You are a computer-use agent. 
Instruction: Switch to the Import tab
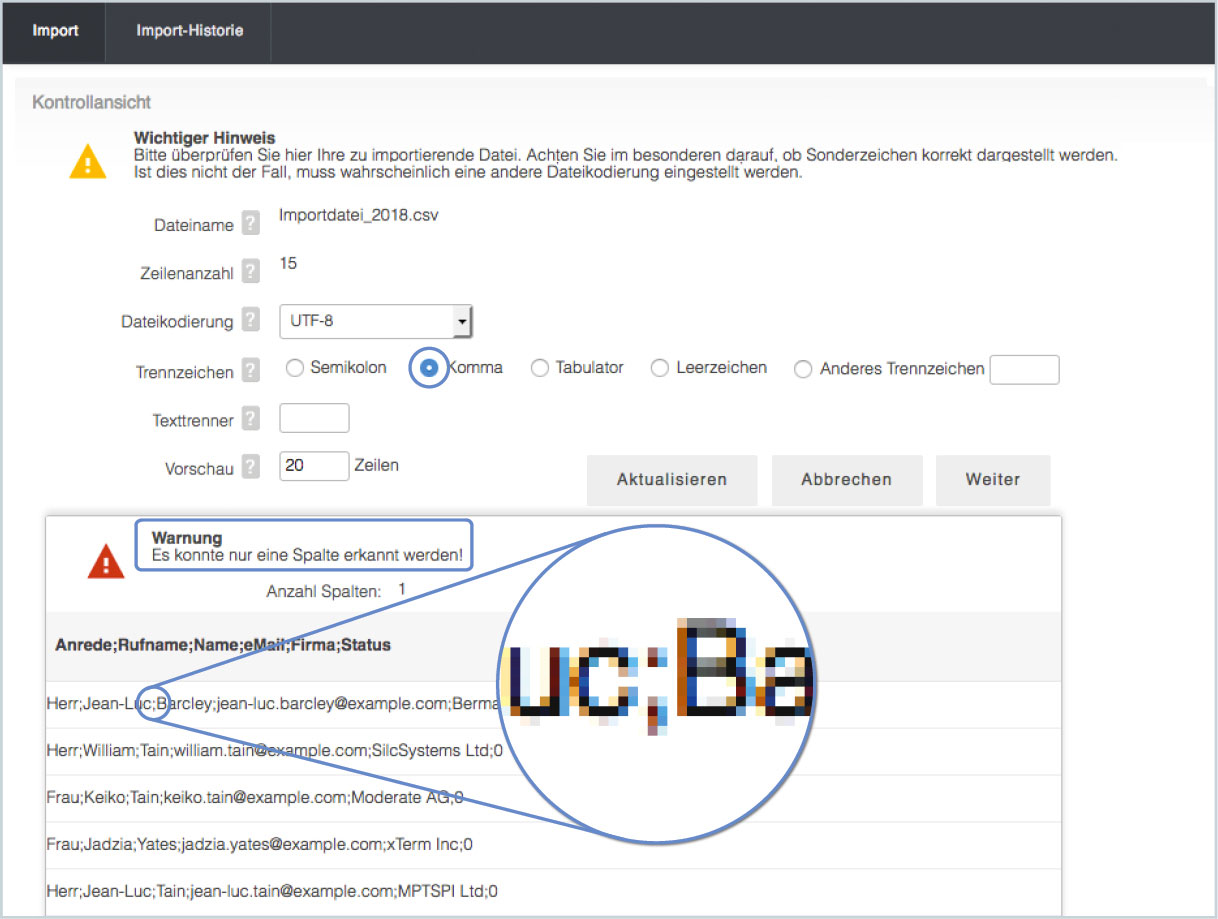tap(55, 31)
